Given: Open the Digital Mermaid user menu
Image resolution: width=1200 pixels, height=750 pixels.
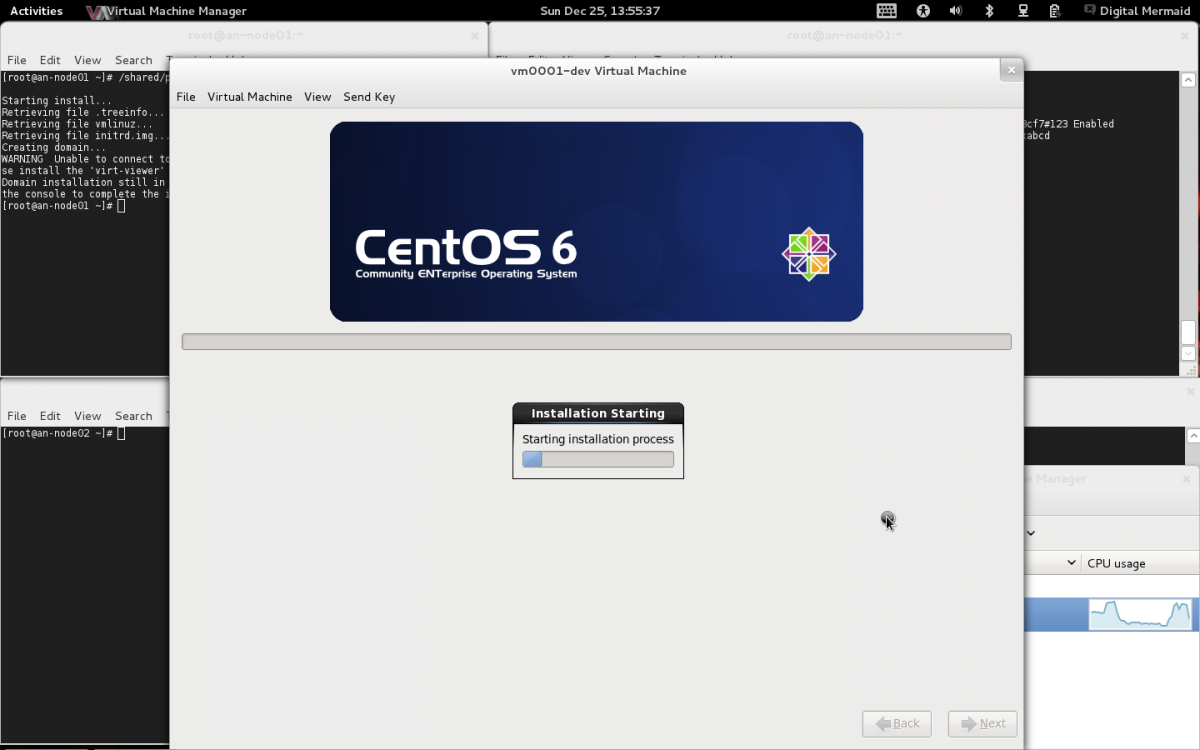Looking at the screenshot, I should 1144,11.
